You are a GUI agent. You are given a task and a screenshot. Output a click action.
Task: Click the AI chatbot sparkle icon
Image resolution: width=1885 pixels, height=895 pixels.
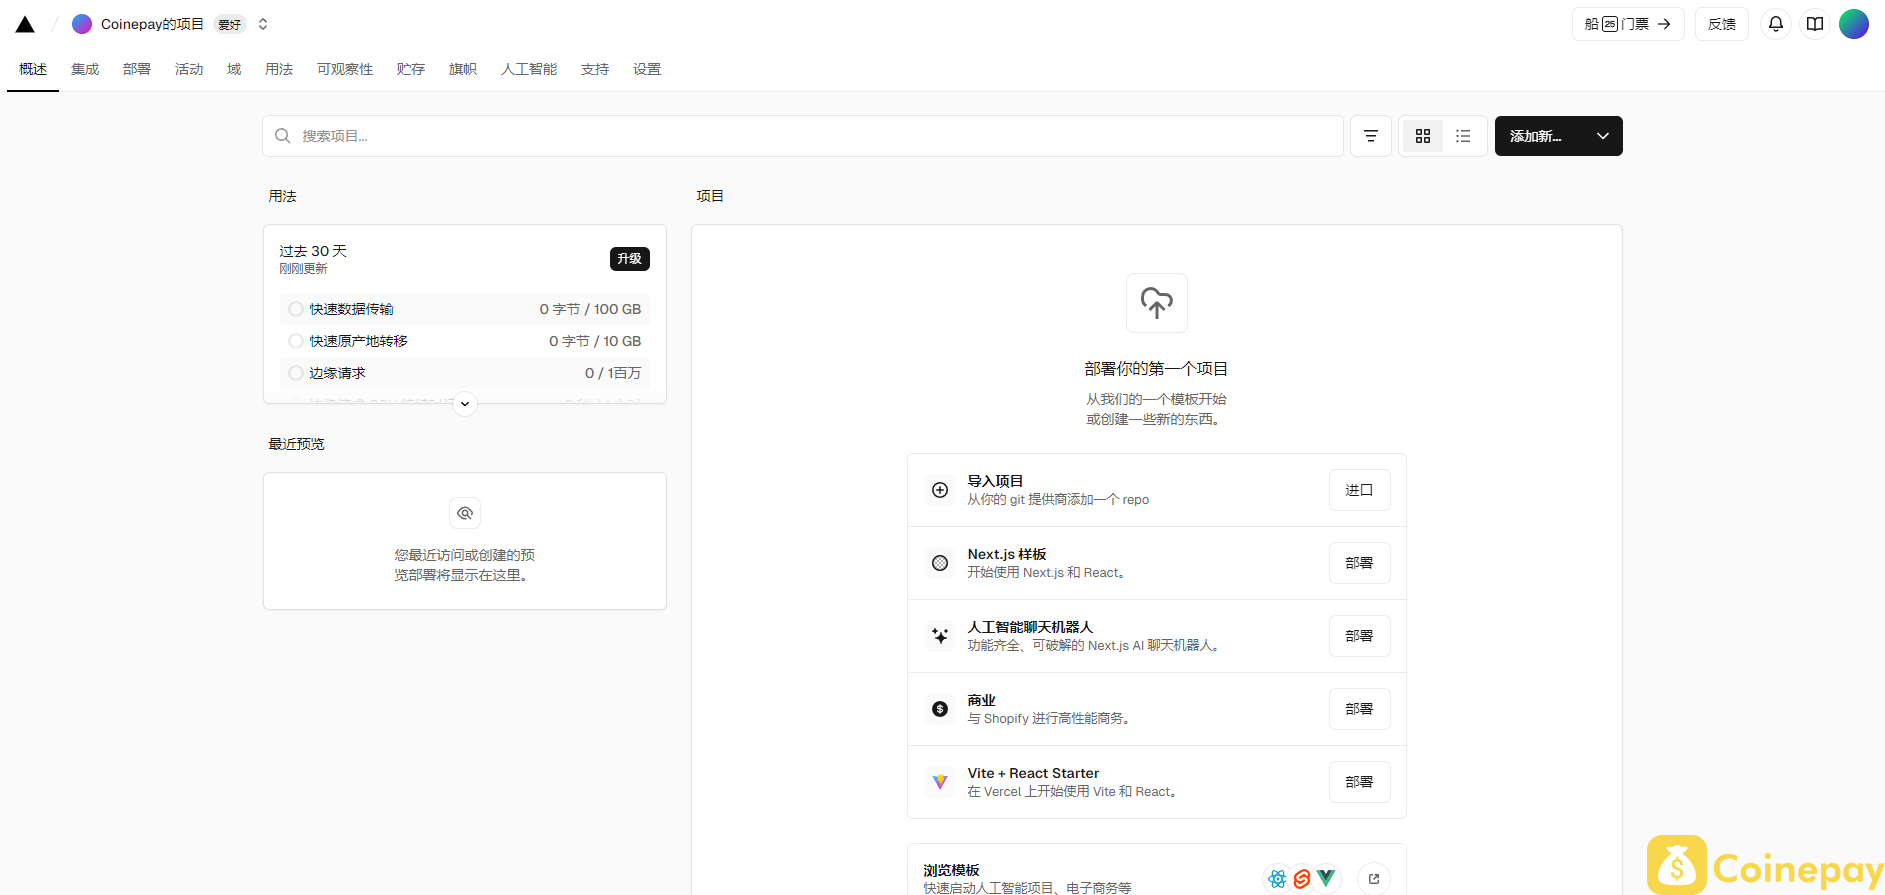(x=940, y=636)
